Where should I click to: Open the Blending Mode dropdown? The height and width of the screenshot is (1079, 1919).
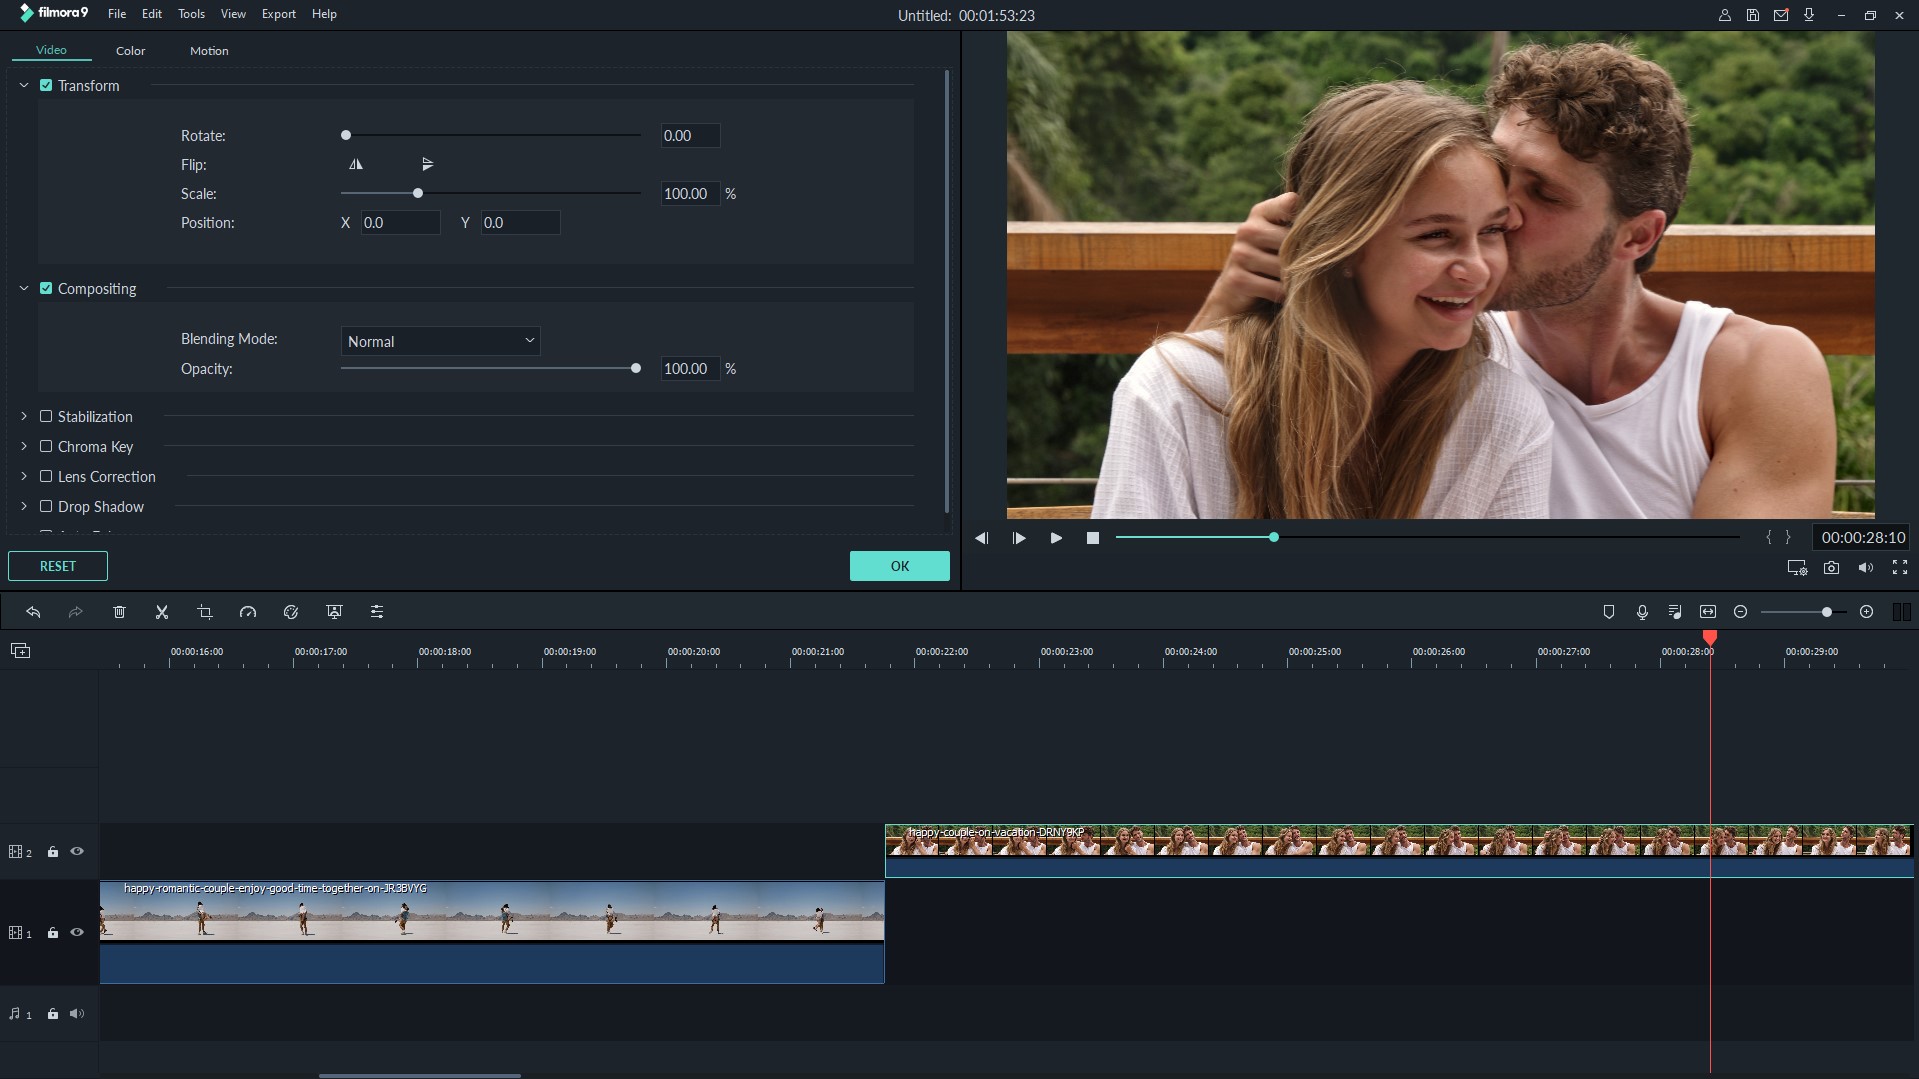coord(440,341)
